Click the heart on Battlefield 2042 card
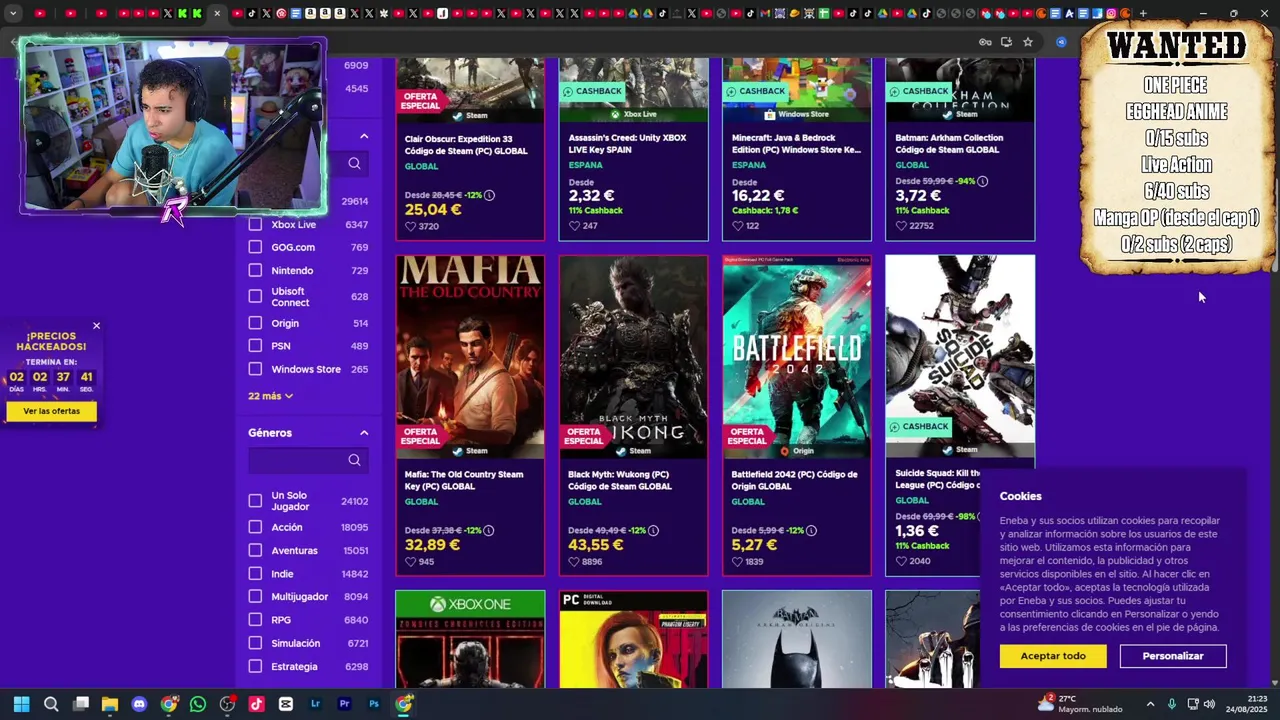The width and height of the screenshot is (1280, 720). [x=738, y=562]
